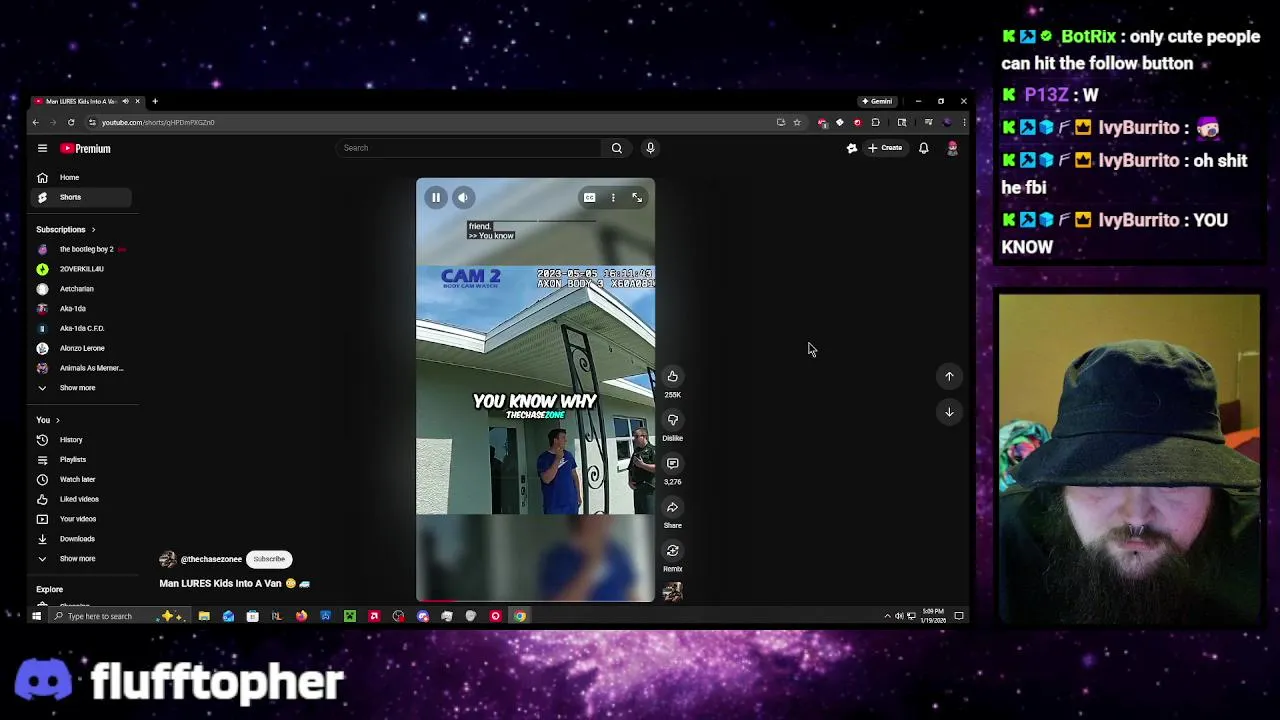Expand Show more under Subscriptions
This screenshot has width=1280, height=720.
coord(80,388)
